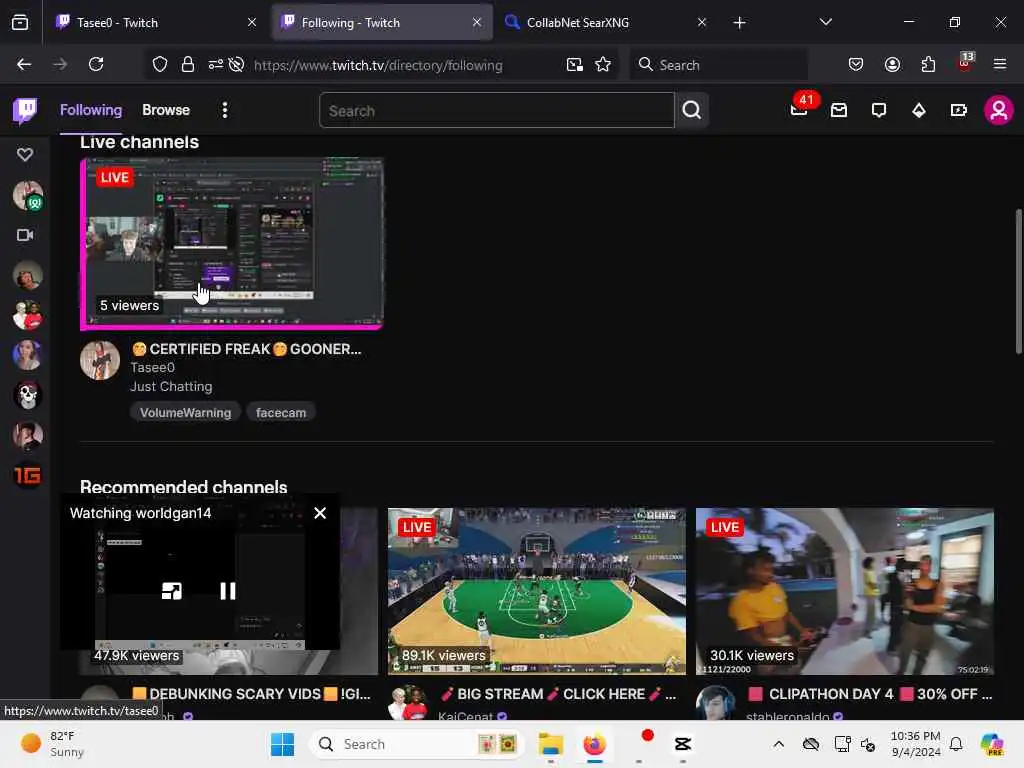Click the page vertical scrollbar

(1019, 281)
